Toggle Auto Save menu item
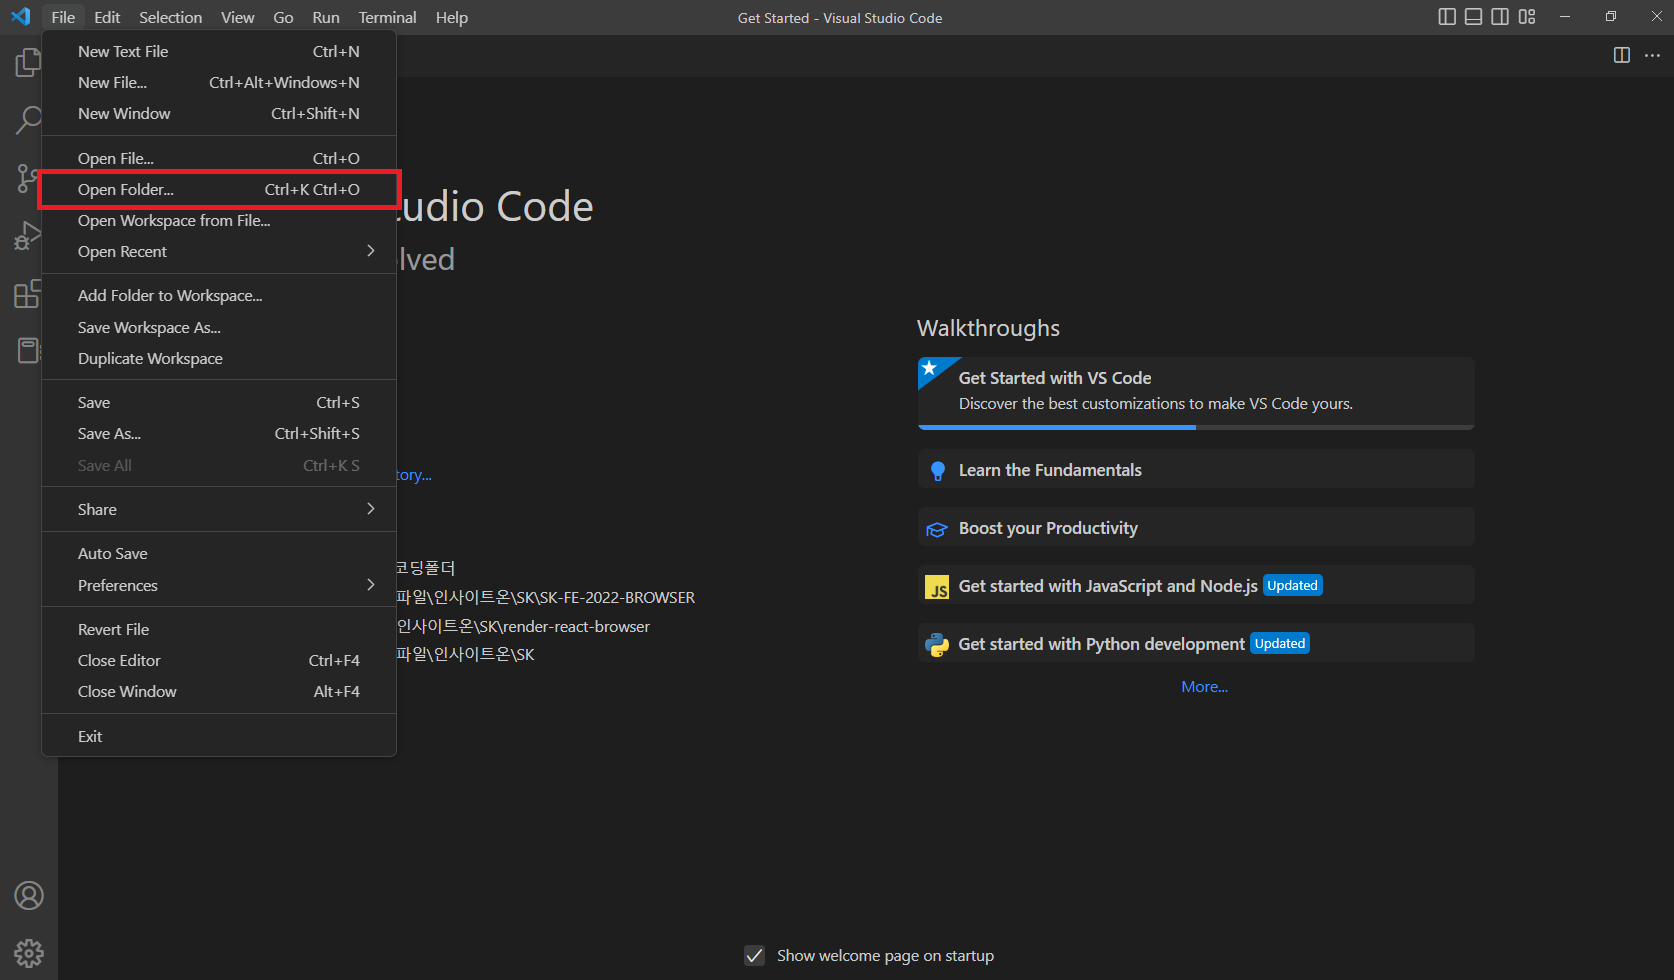Image resolution: width=1674 pixels, height=980 pixels. click(219, 553)
